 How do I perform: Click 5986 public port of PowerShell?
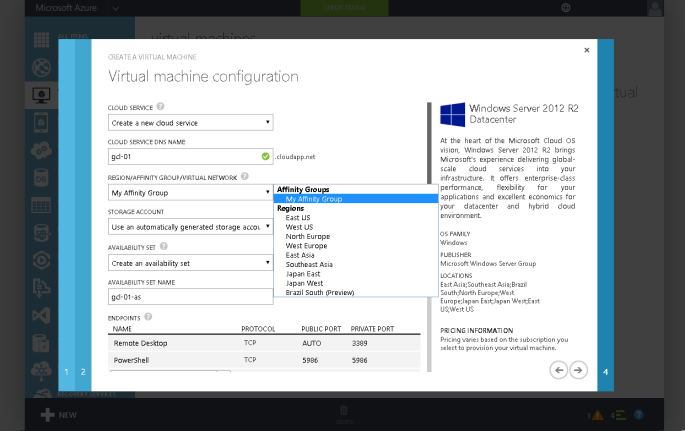[310, 360]
